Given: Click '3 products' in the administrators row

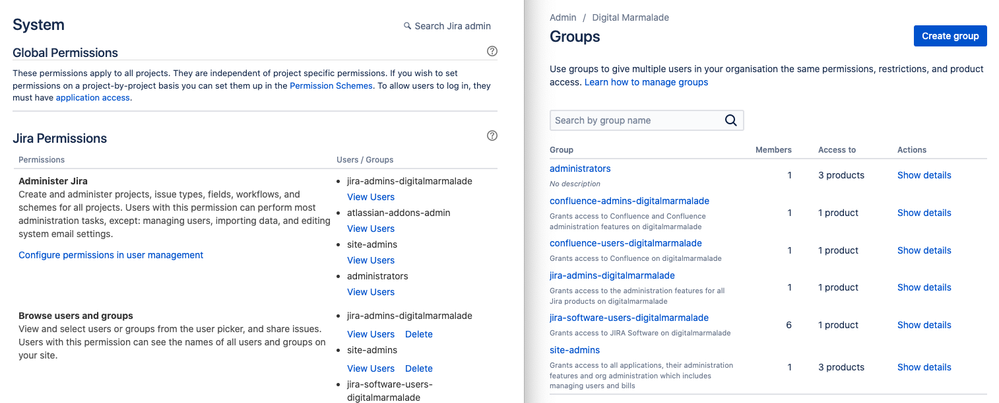Looking at the screenshot, I should 841,175.
